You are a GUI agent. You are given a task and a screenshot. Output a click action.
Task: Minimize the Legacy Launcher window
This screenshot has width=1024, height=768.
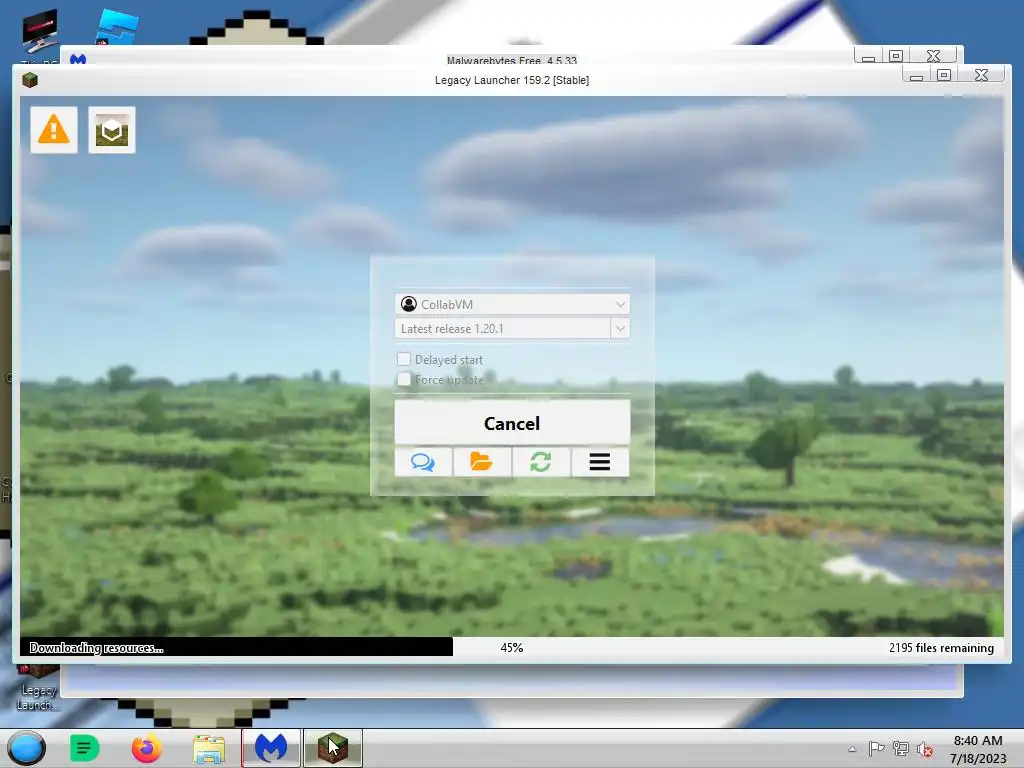click(916, 75)
